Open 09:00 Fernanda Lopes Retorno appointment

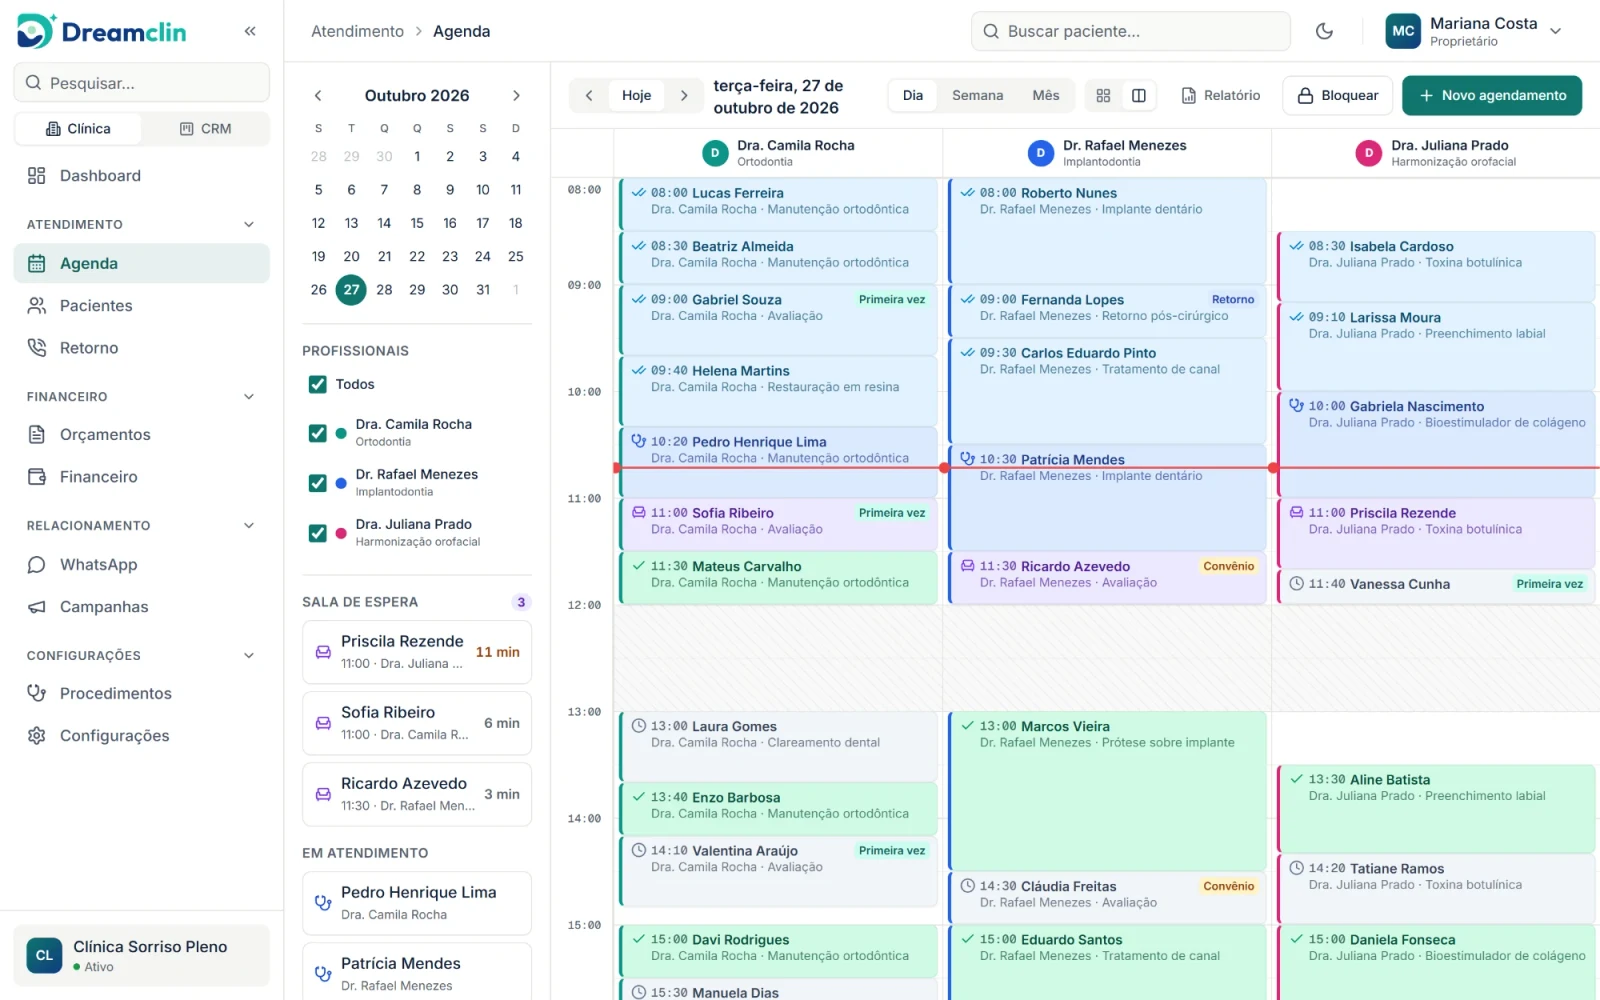(1107, 310)
